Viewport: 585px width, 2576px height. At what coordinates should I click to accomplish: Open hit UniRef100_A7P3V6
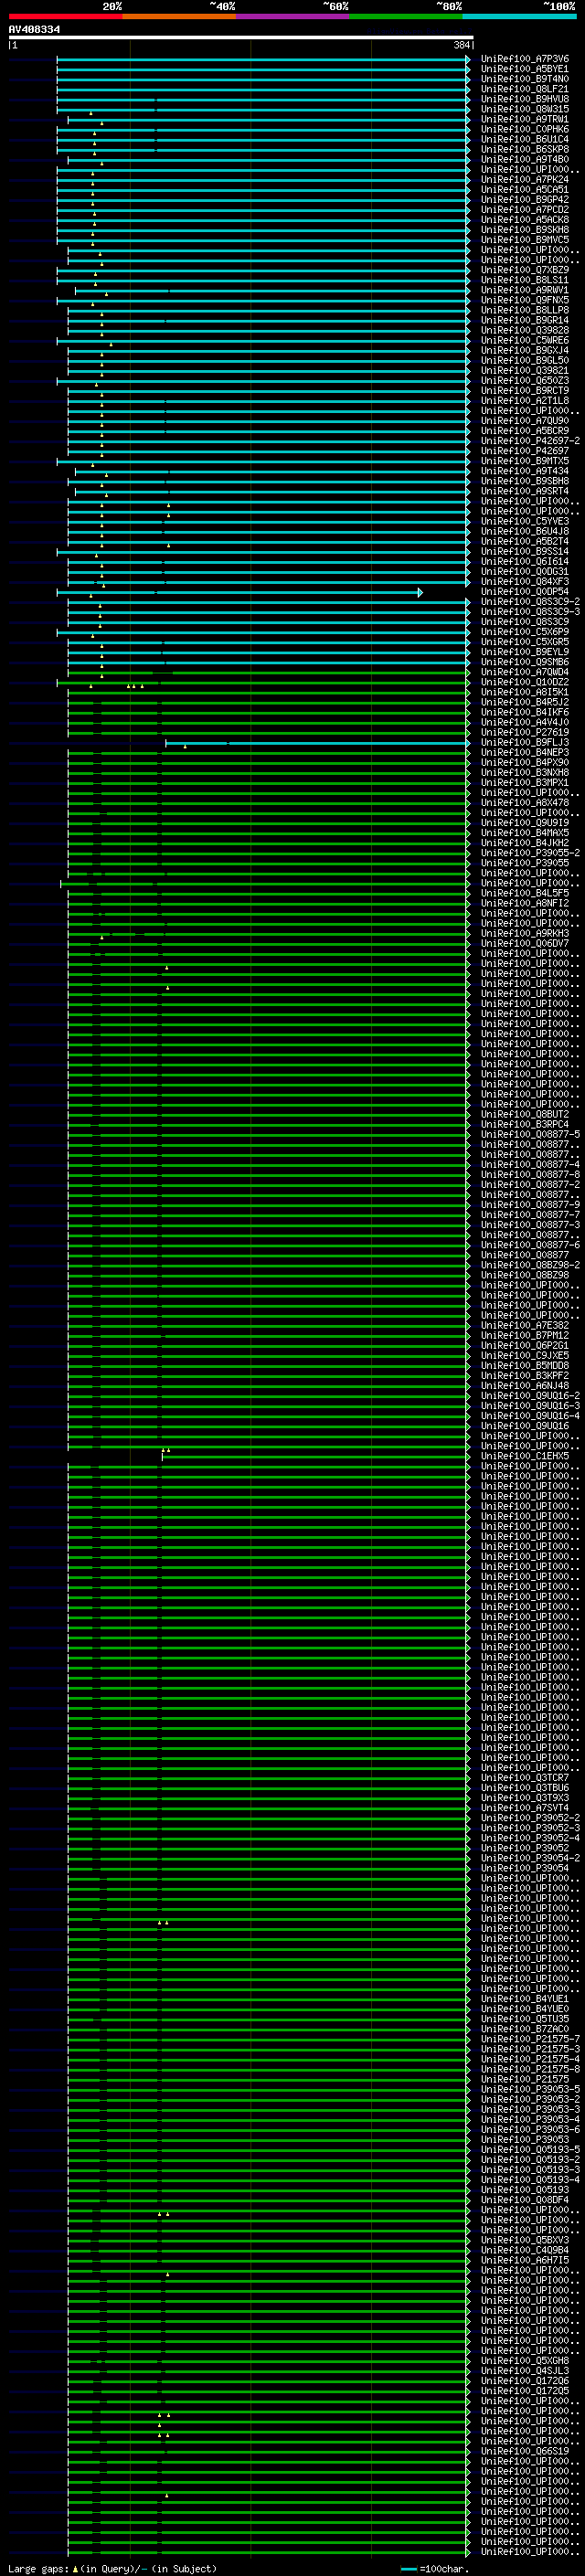525,59
